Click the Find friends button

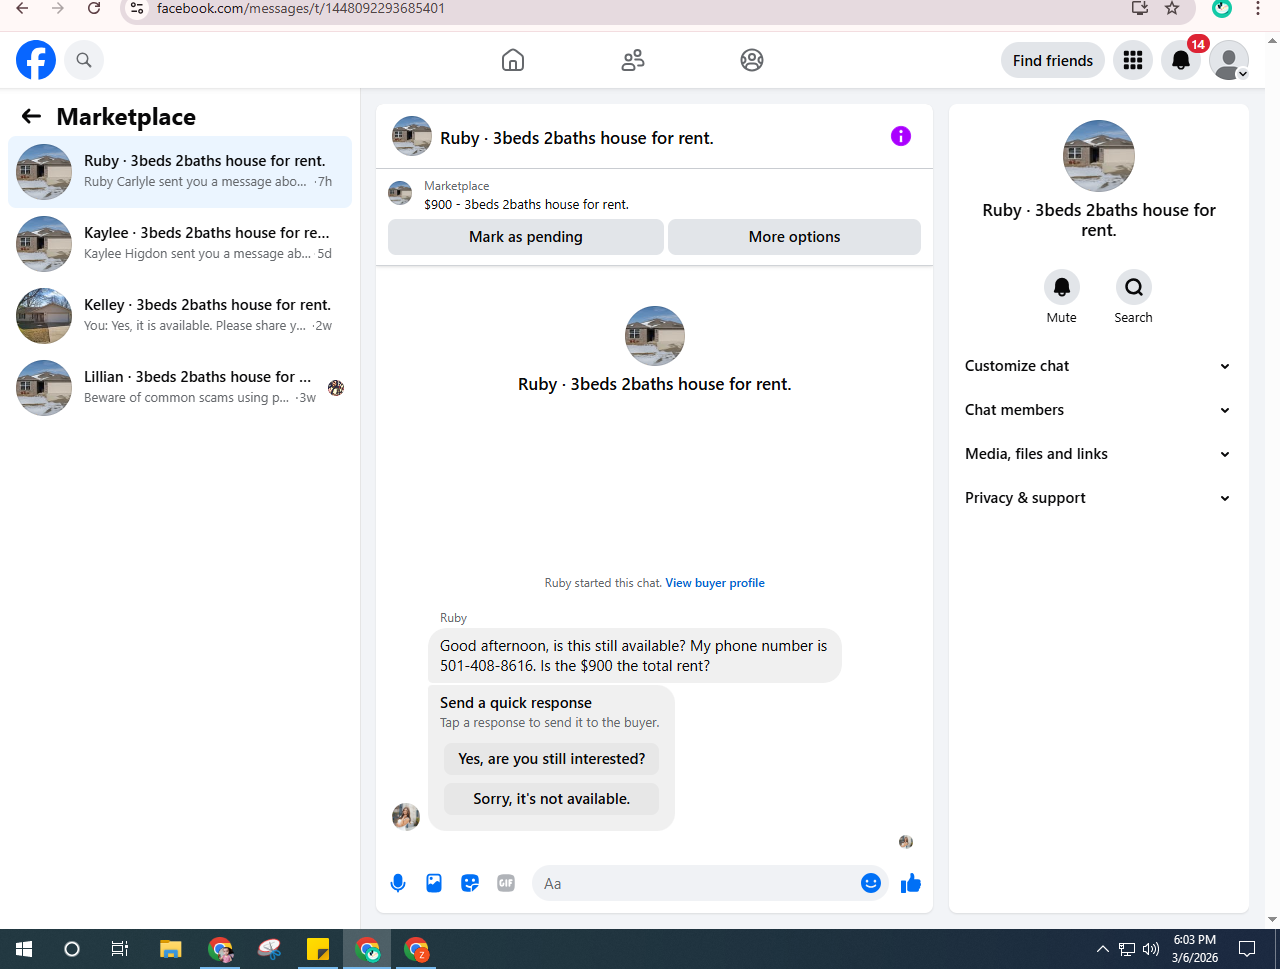tap(1053, 60)
